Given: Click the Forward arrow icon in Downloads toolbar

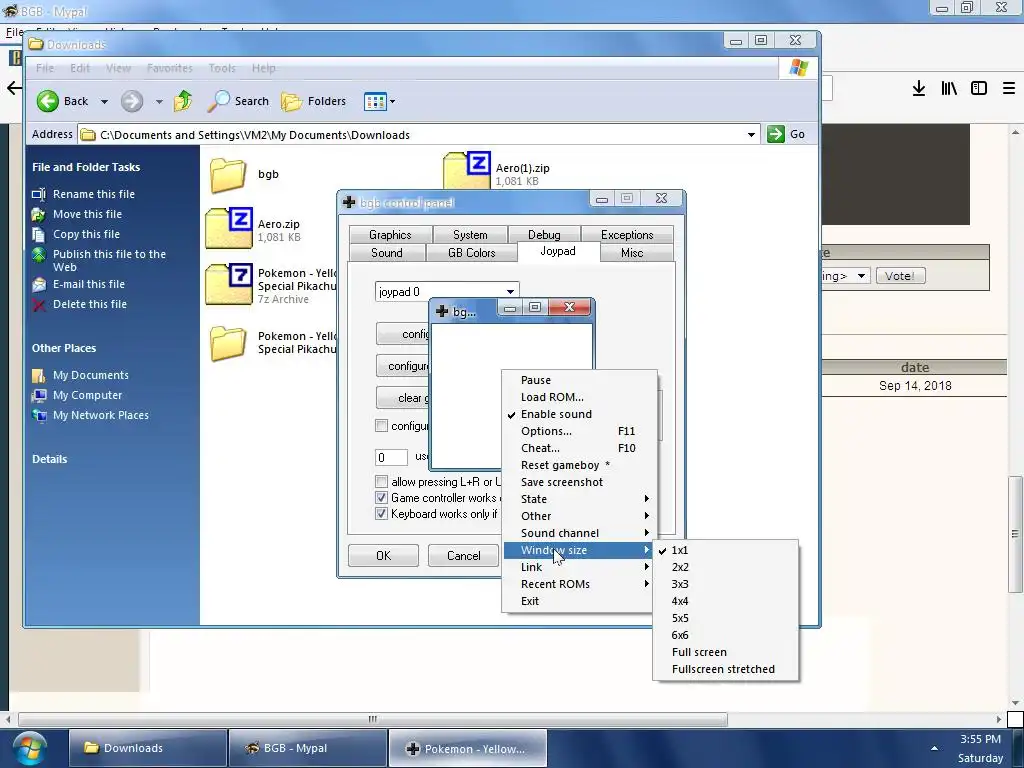Looking at the screenshot, I should (132, 101).
